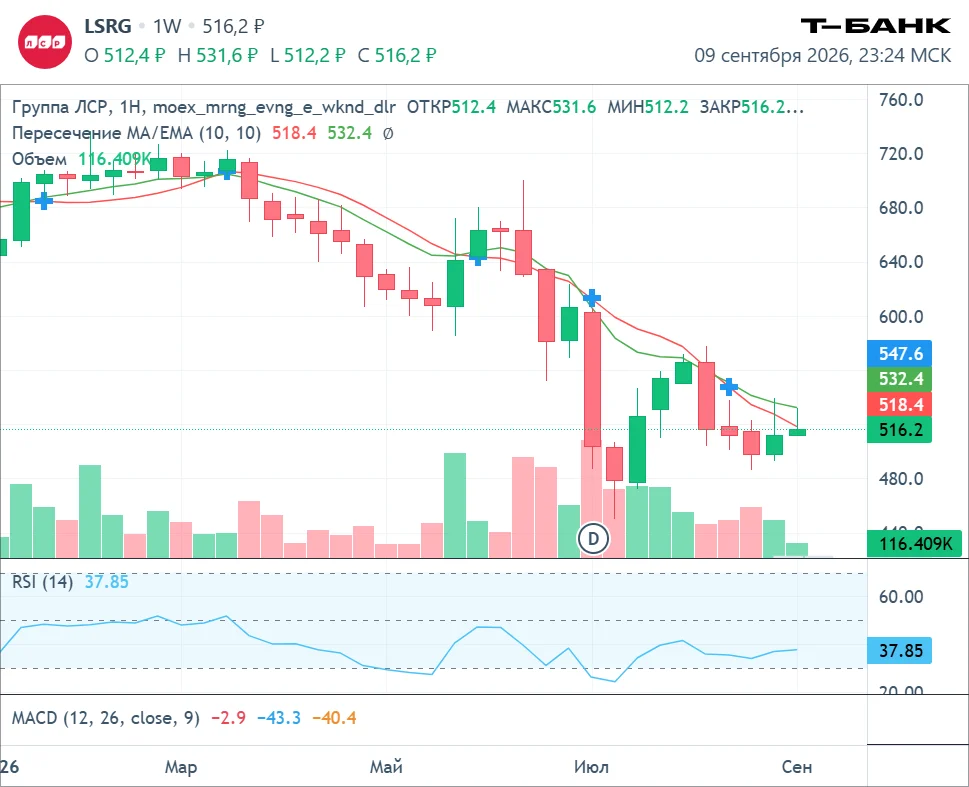Click the 37.85 RSI axis label
This screenshot has width=969, height=787.
point(899,650)
